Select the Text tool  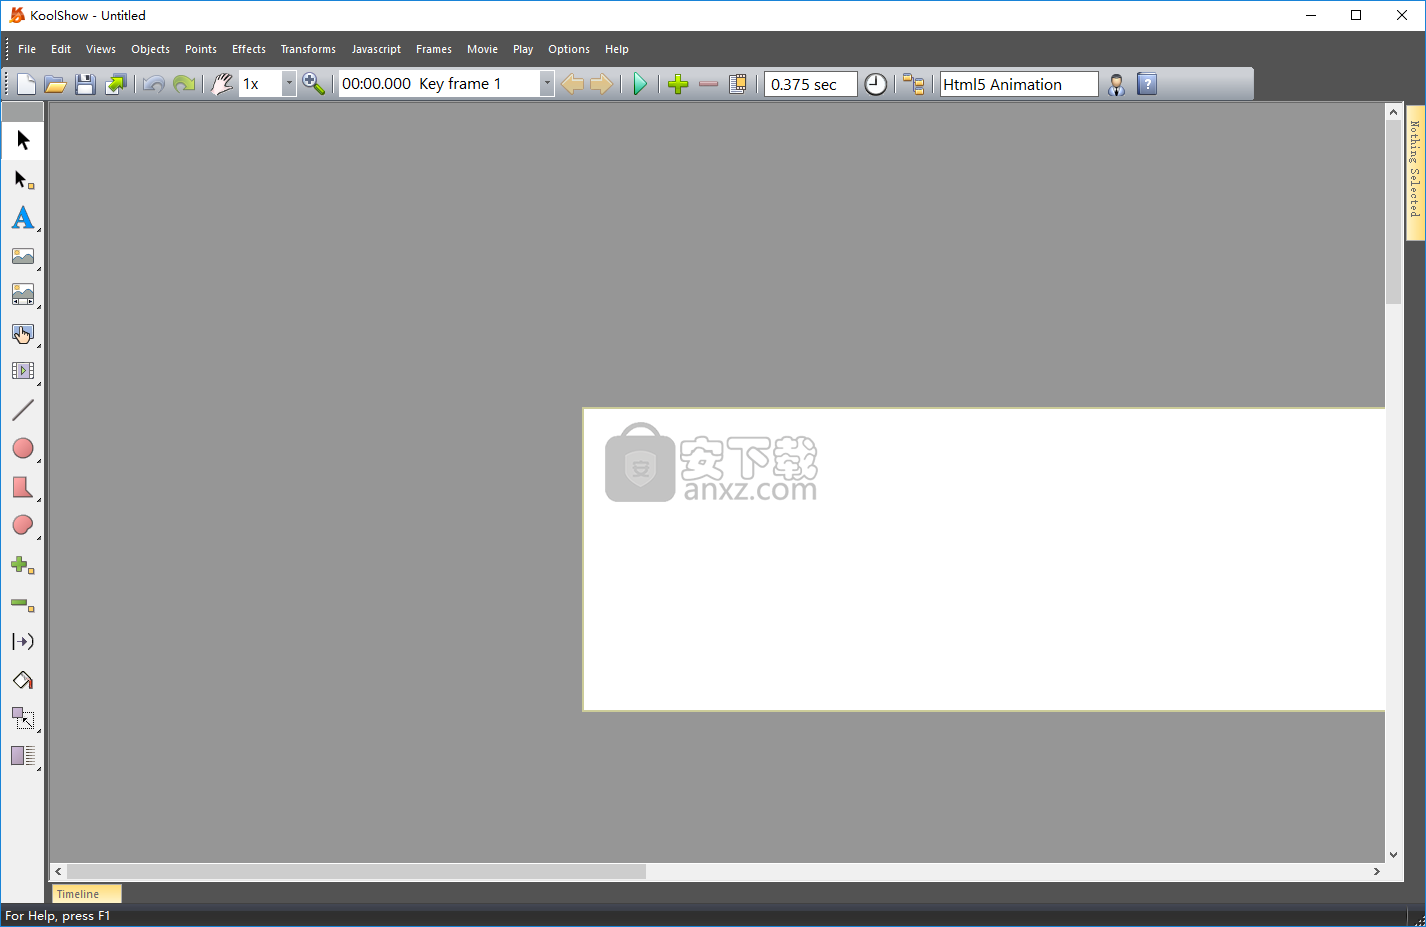click(23, 217)
